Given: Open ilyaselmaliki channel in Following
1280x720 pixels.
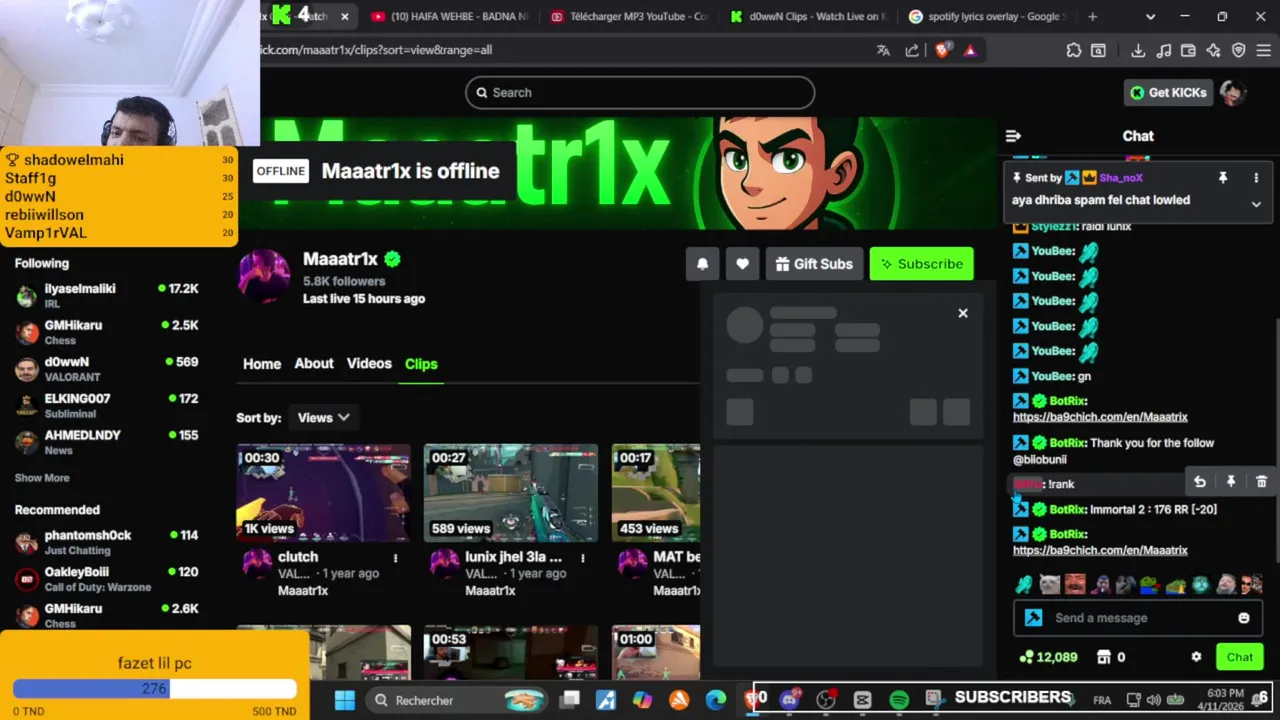Looking at the screenshot, I should (106, 295).
